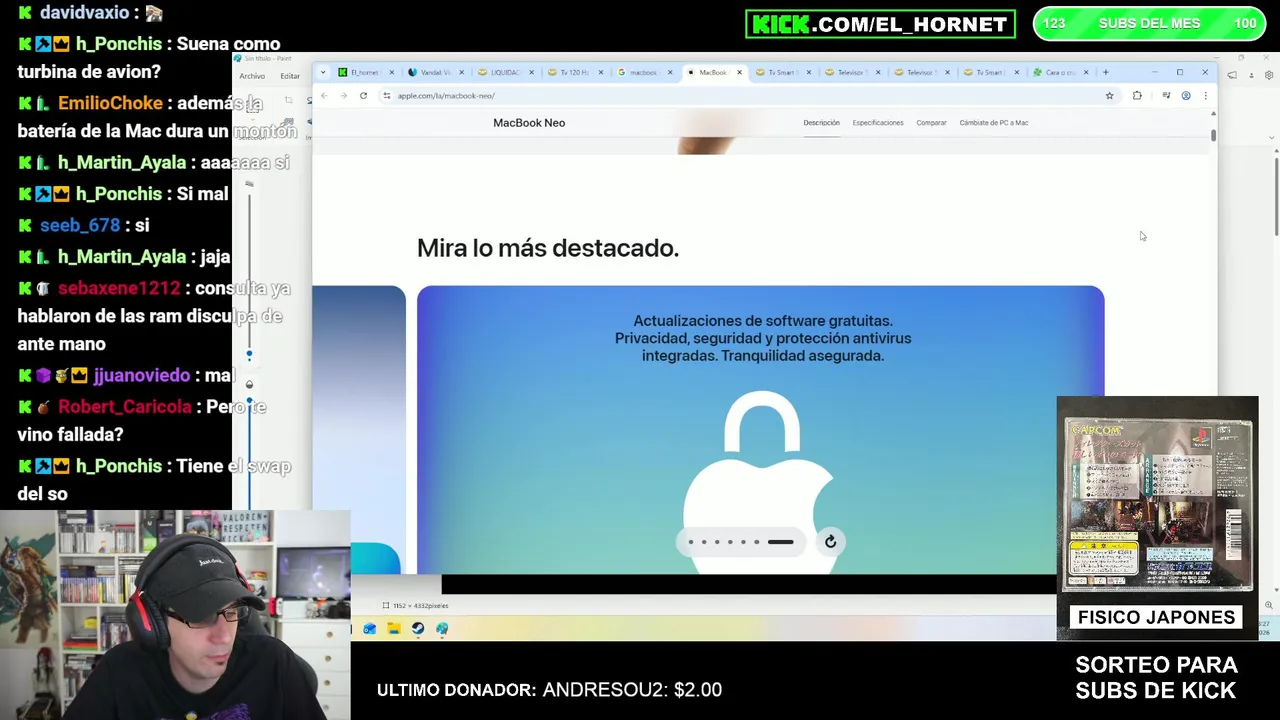1280x720 pixels.
Task: Bookmark this page with the star icon
Action: pos(1109,96)
